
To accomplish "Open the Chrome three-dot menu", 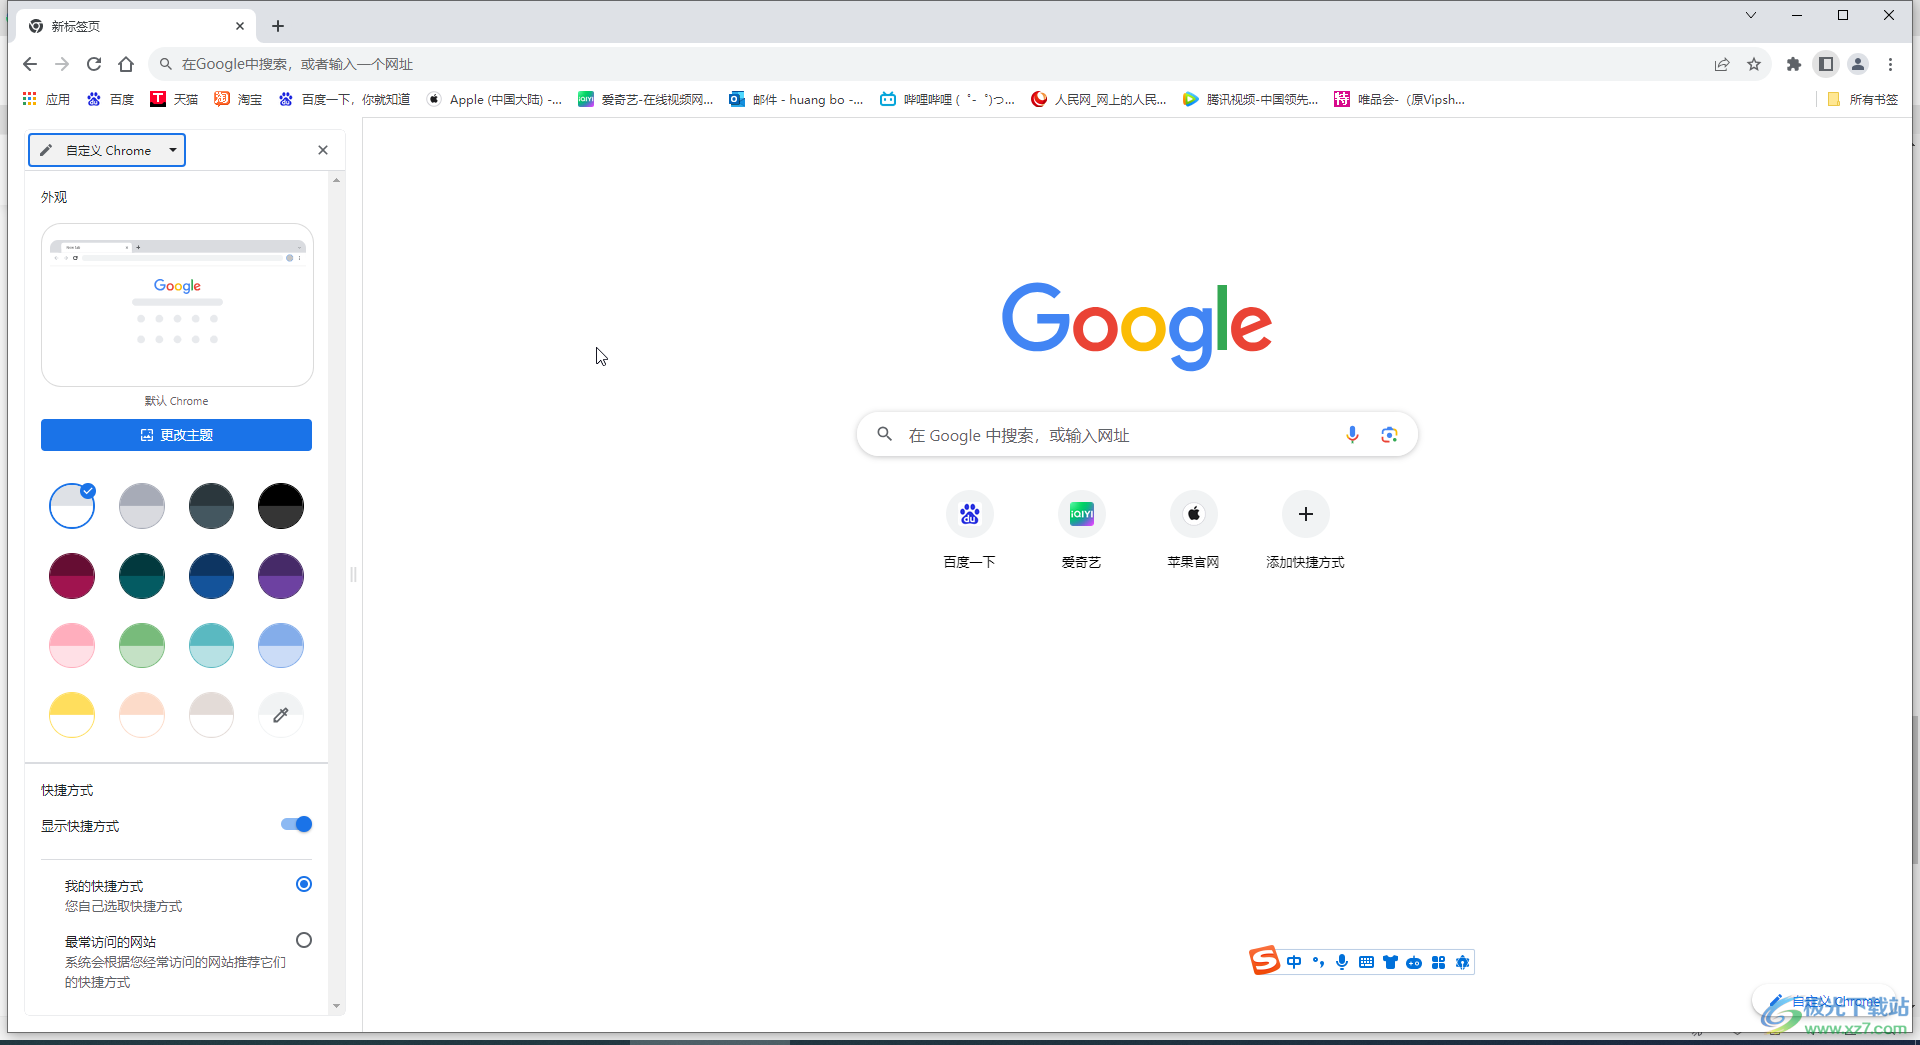I will point(1890,64).
